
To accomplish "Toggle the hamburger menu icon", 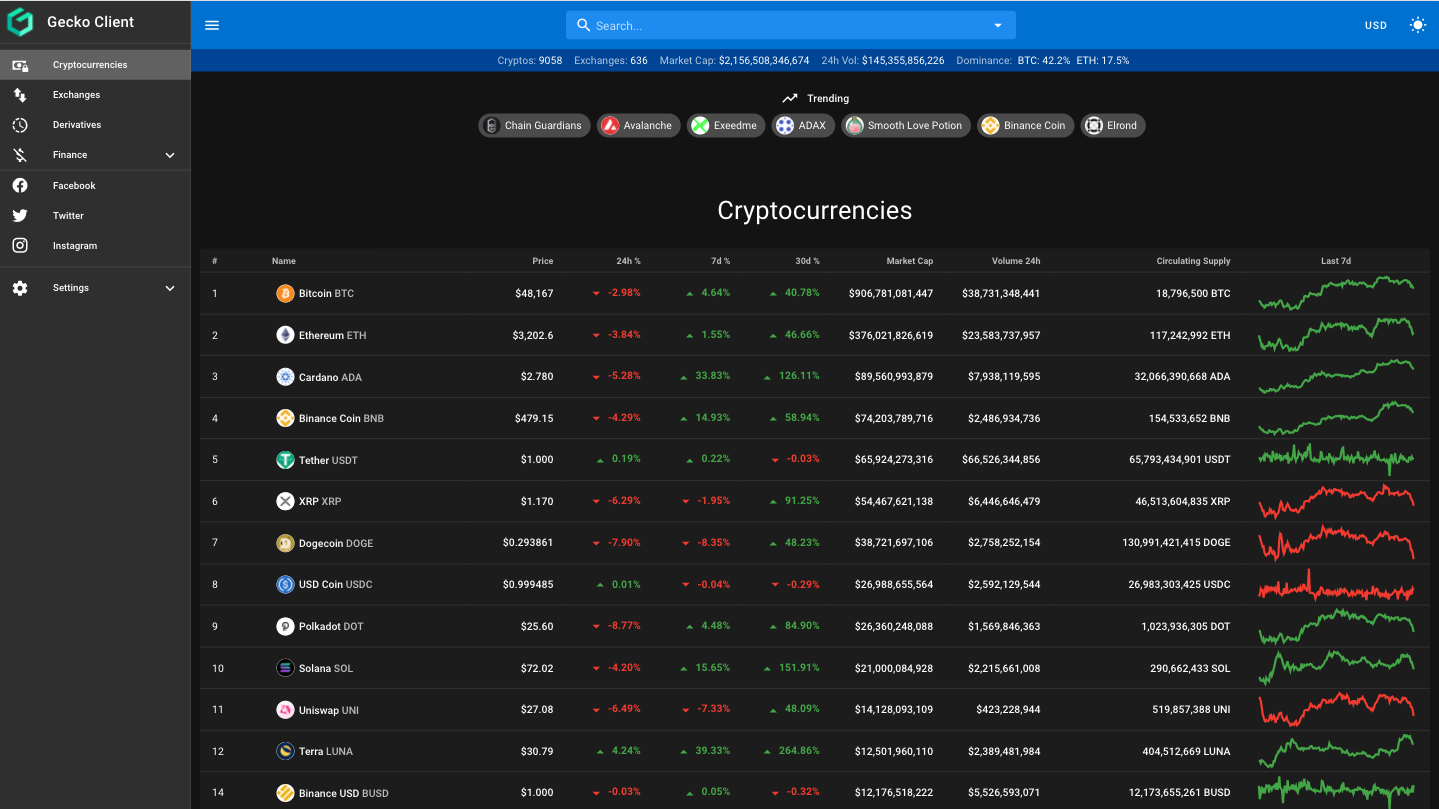I will (212, 25).
